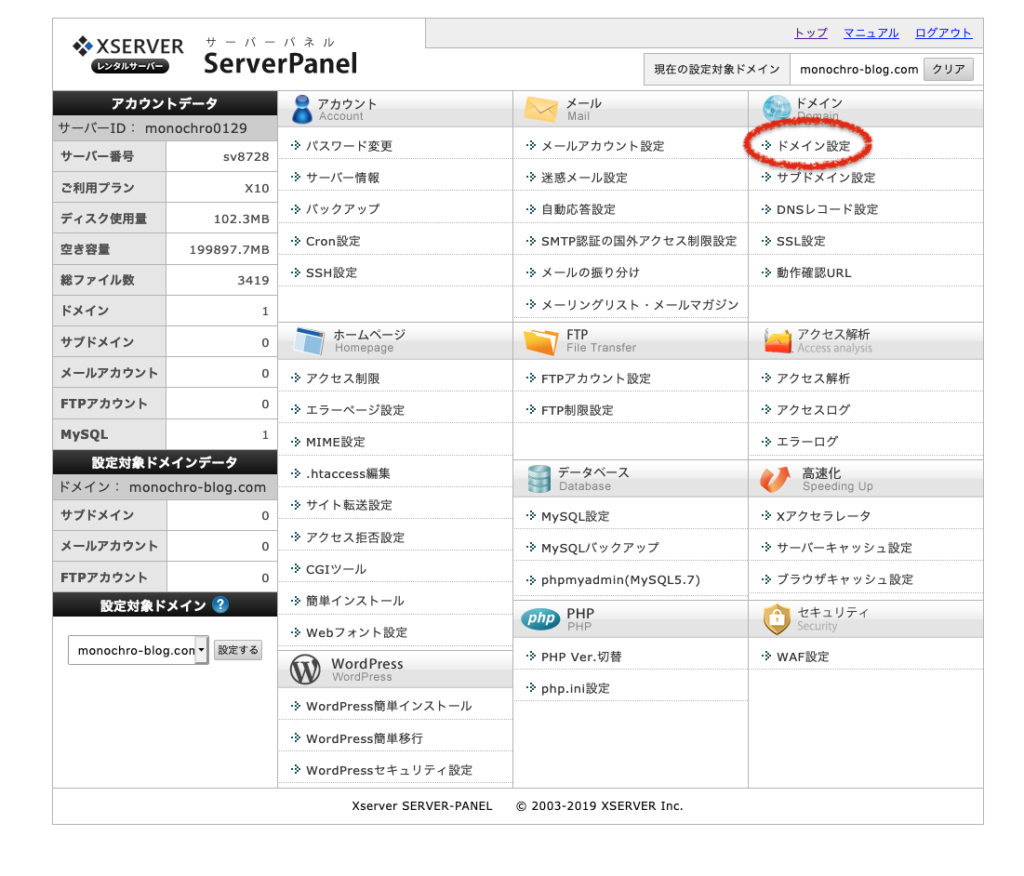Open ブラウザキャッシュ設定
This screenshot has height=876, width=1024.
(x=845, y=579)
